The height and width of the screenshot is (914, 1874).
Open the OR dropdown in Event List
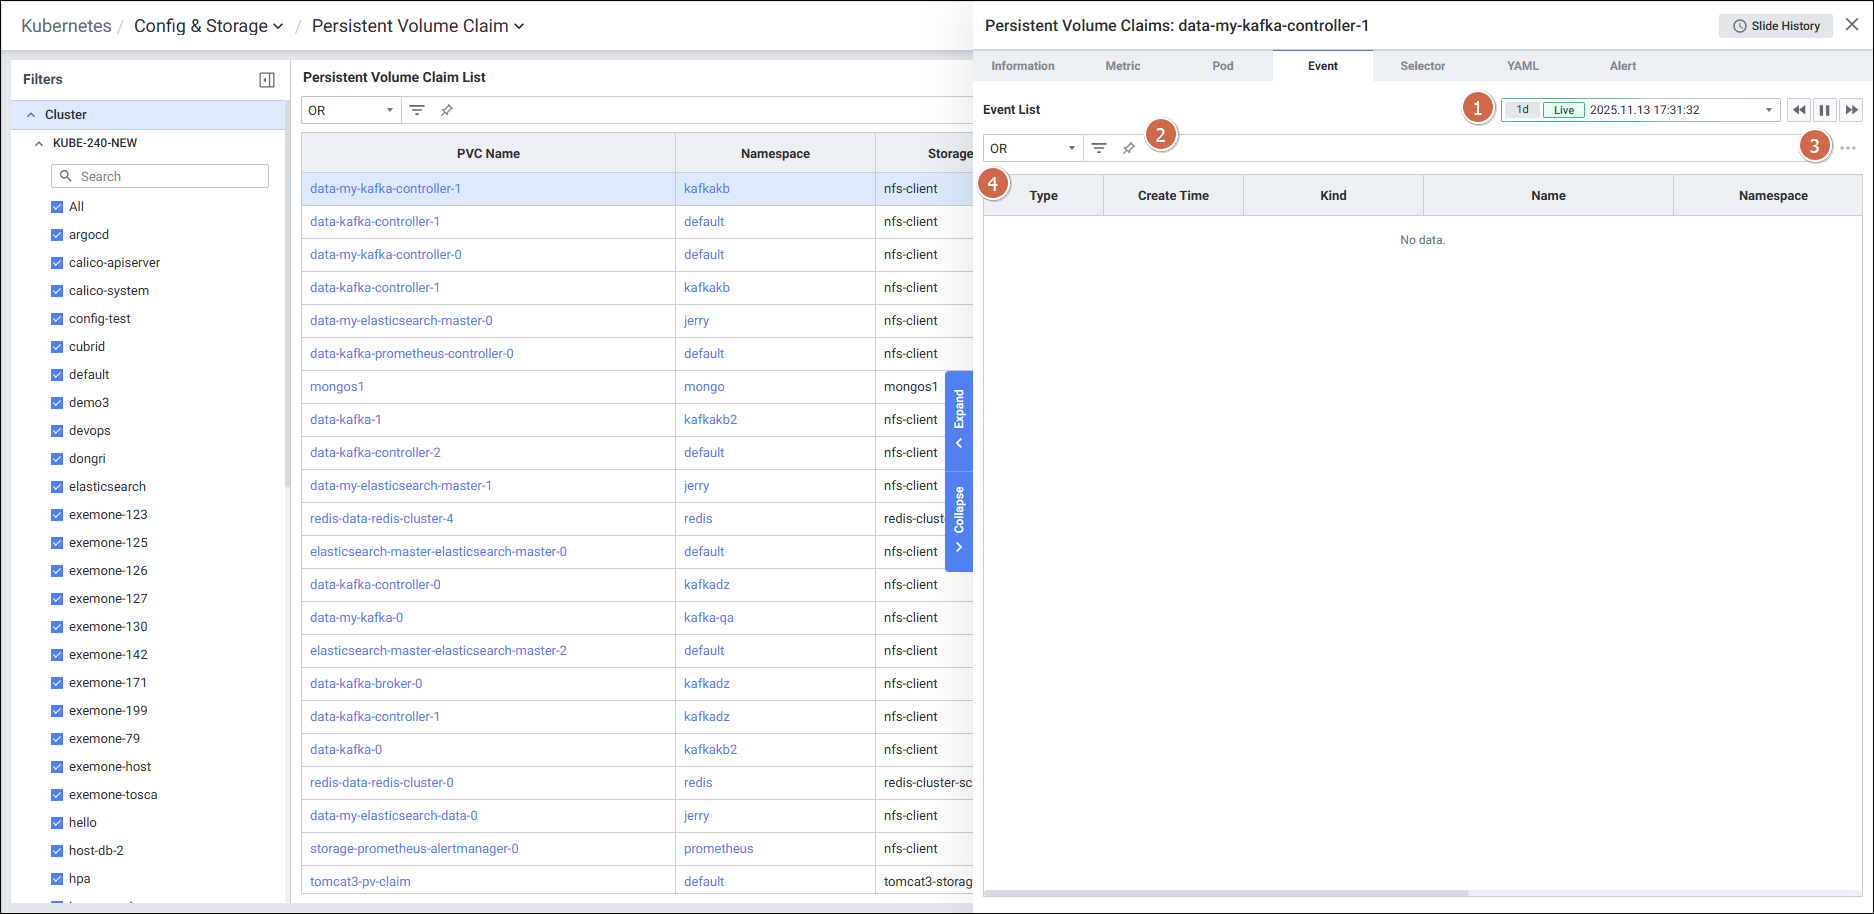[x=1032, y=148]
